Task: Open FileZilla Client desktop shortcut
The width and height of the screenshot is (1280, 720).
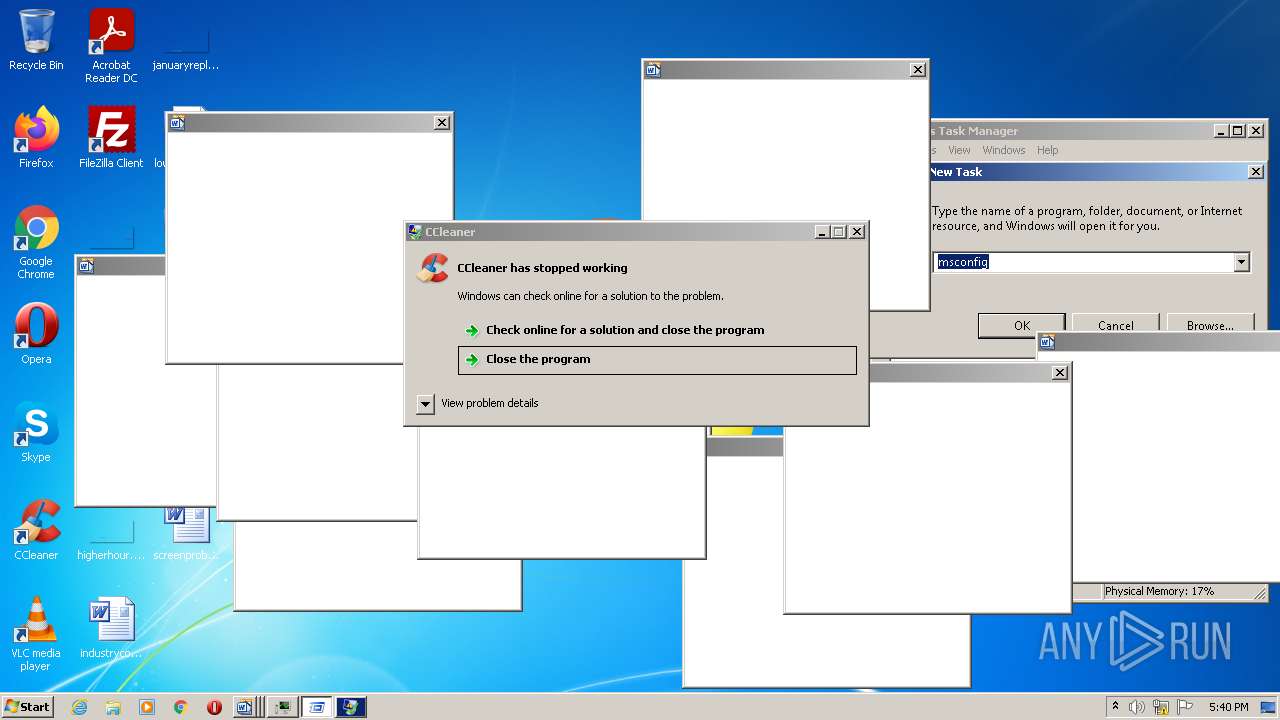Action: coord(111,138)
